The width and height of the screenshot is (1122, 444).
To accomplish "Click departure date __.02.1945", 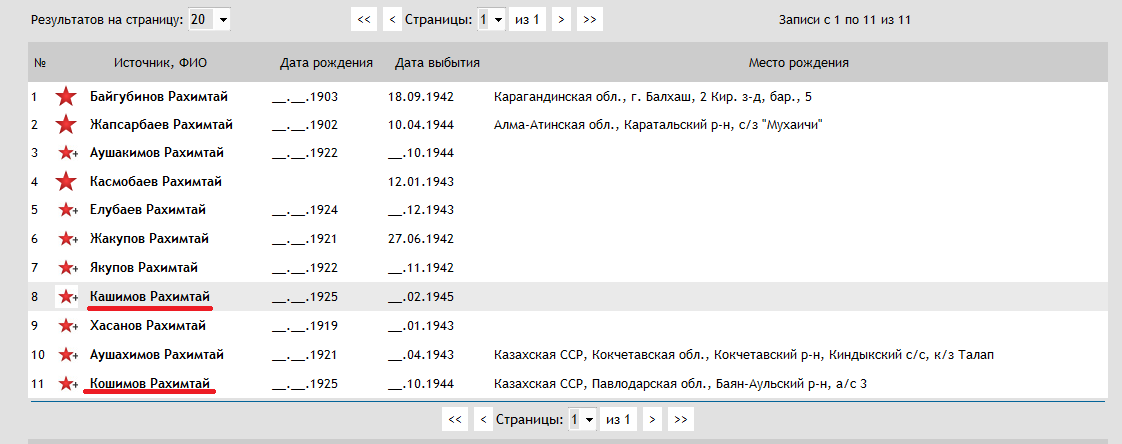I will click(x=421, y=297).
